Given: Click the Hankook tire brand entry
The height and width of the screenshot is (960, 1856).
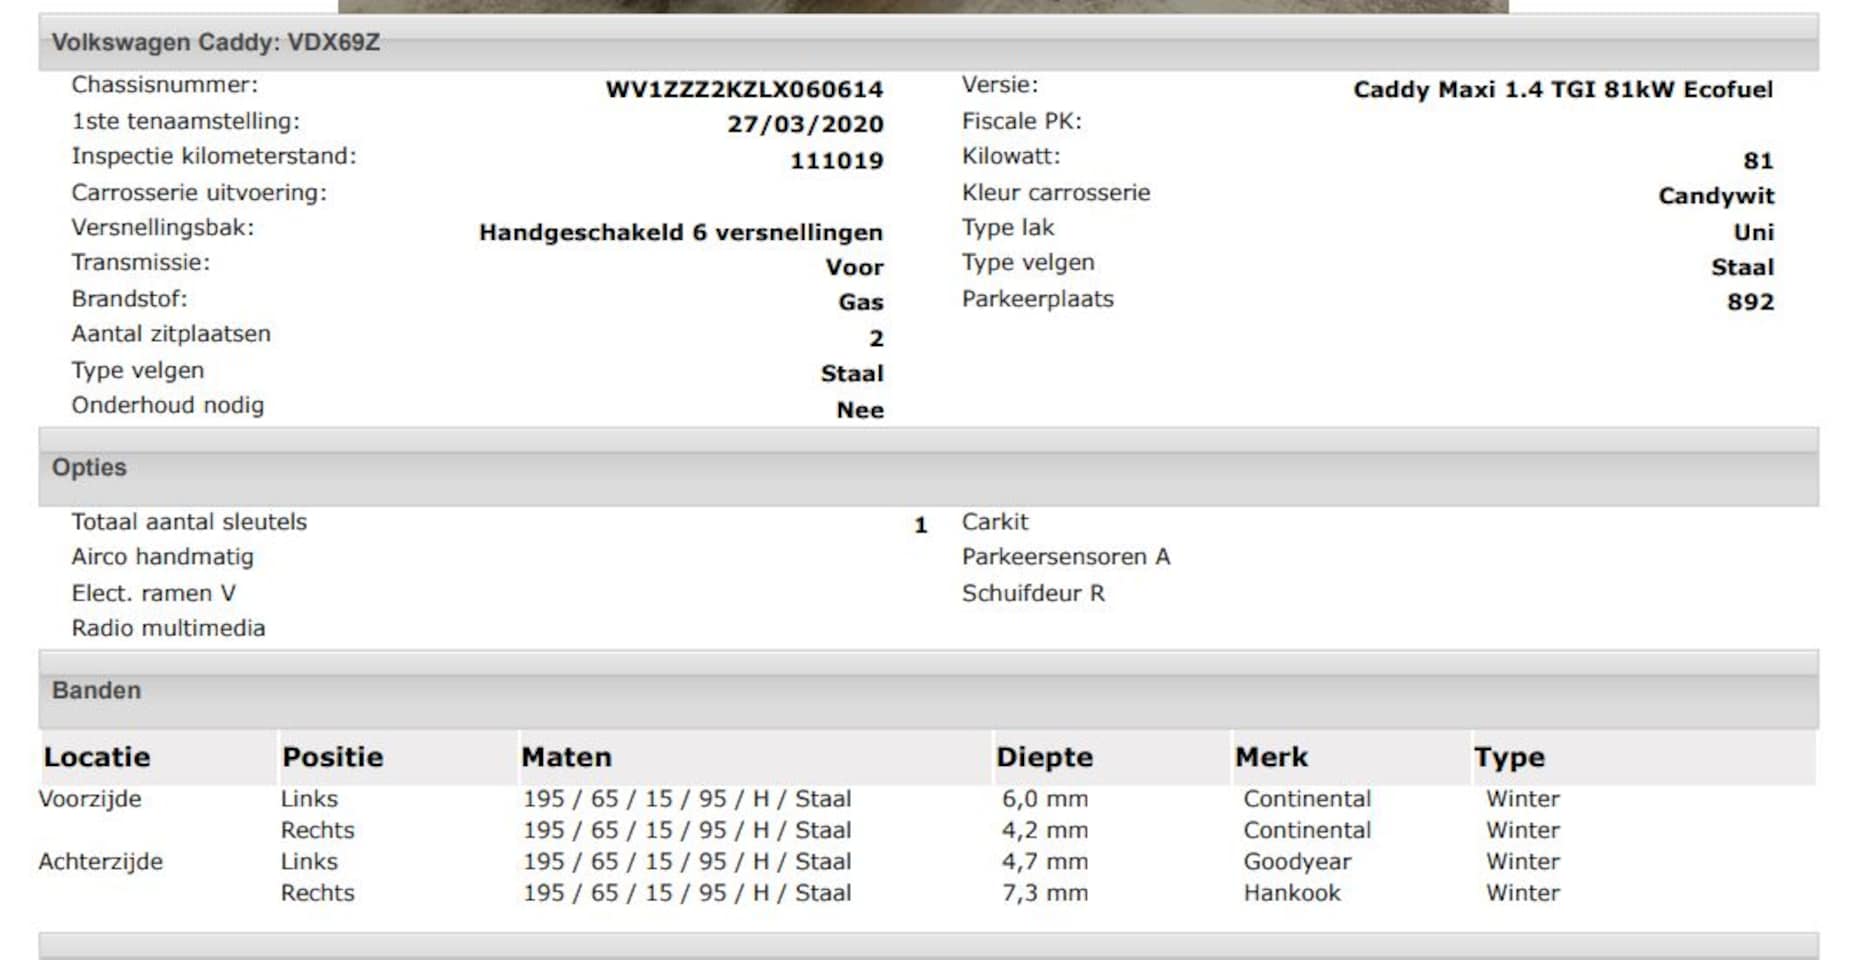Looking at the screenshot, I should pyautogui.click(x=1291, y=893).
